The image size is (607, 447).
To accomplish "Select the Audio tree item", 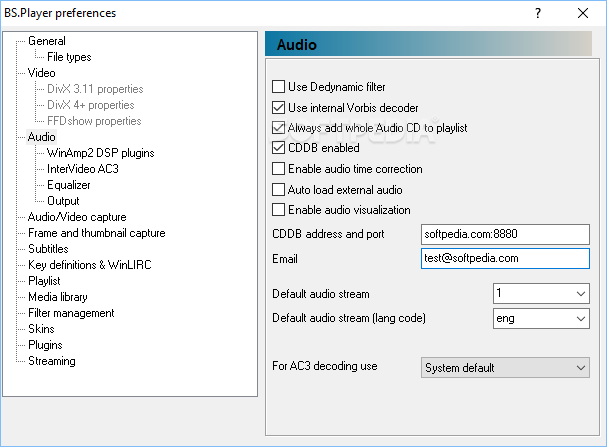I will tap(41, 137).
